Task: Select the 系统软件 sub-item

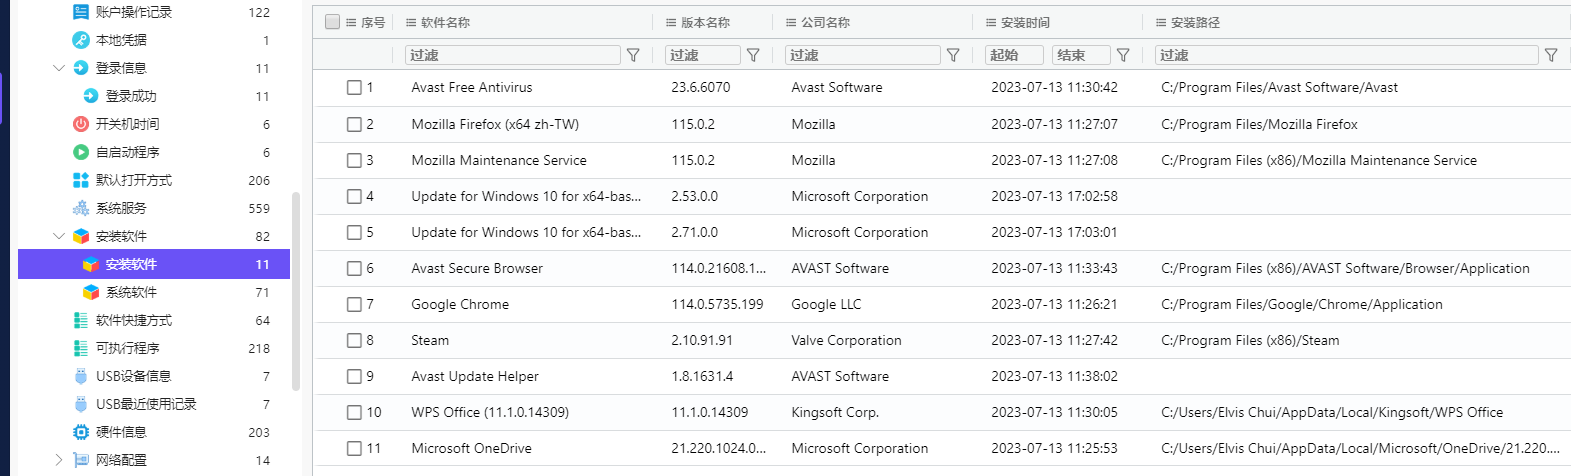Action: 131,292
